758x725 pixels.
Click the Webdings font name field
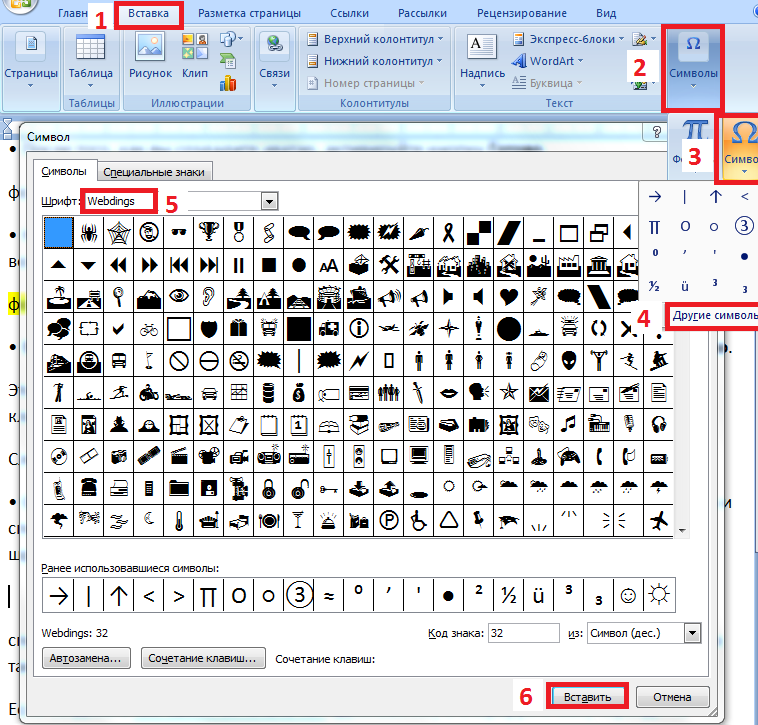119,201
